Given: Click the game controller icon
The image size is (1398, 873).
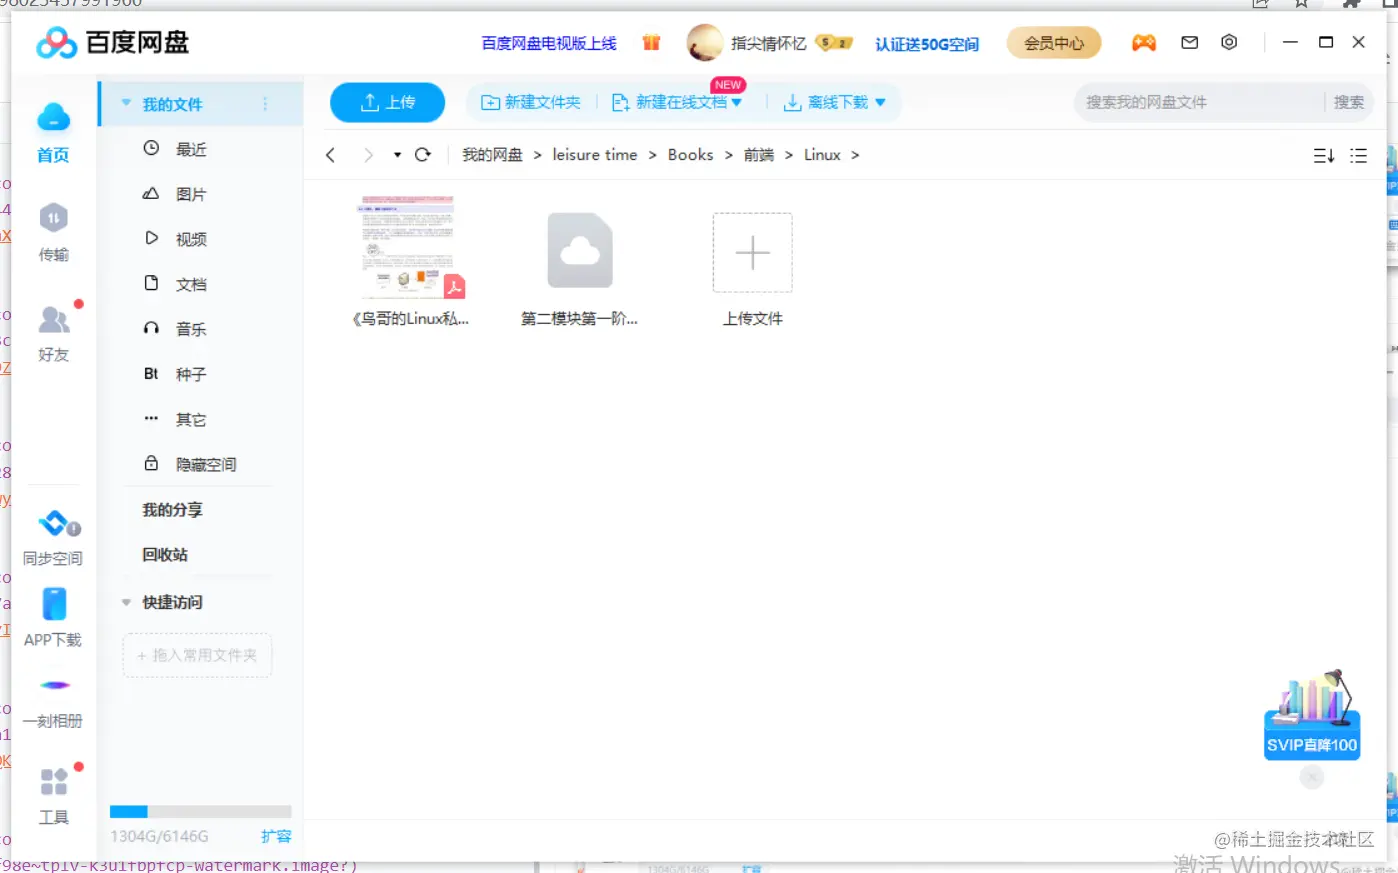Looking at the screenshot, I should pyautogui.click(x=1143, y=42).
